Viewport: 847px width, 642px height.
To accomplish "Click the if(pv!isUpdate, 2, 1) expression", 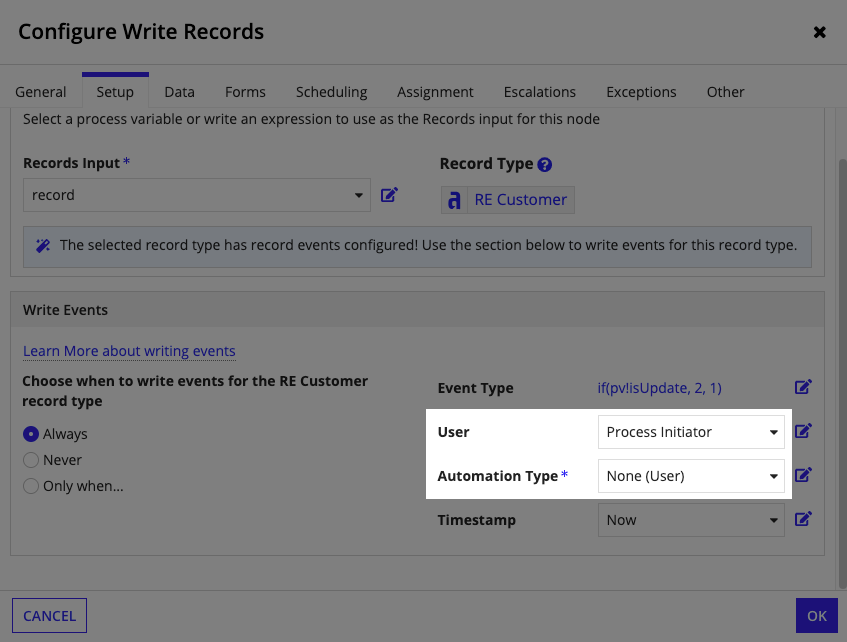I will click(x=659, y=388).
